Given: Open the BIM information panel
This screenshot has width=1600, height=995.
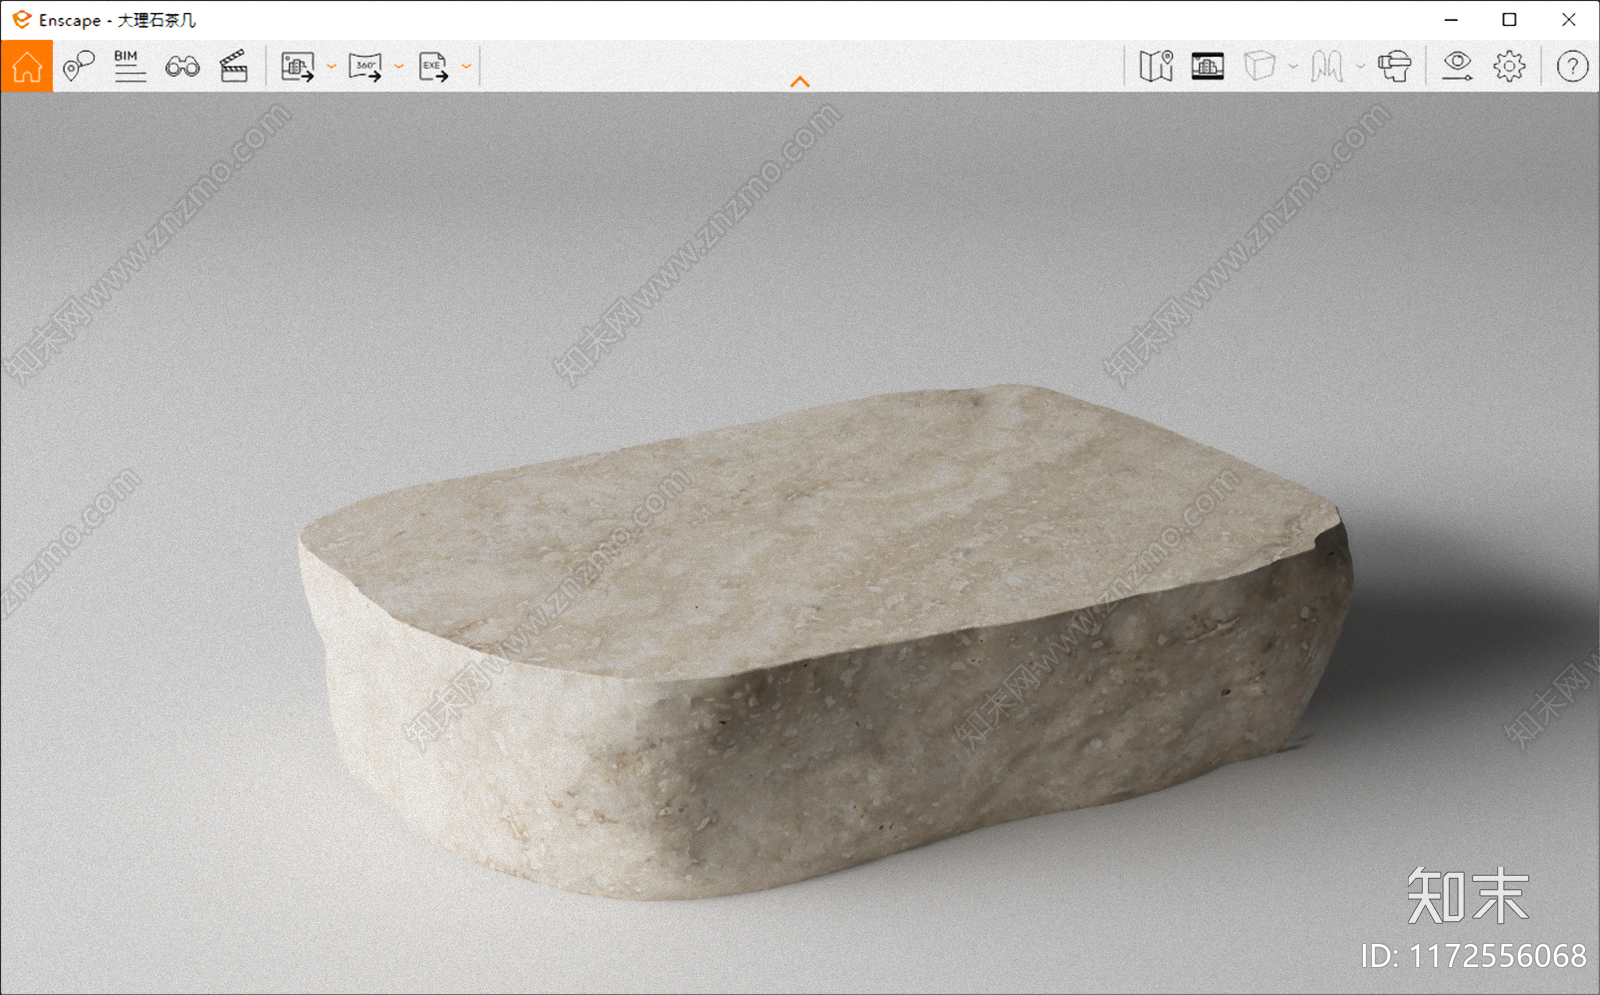Looking at the screenshot, I should click(129, 67).
